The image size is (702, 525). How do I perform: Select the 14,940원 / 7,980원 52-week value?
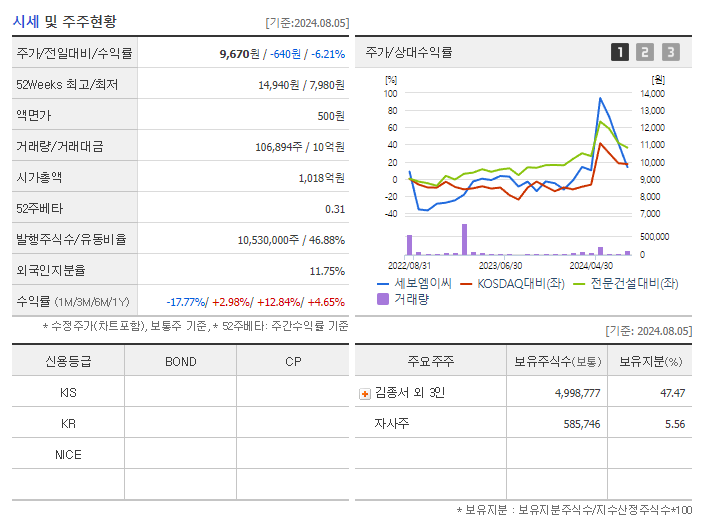[x=301, y=85]
